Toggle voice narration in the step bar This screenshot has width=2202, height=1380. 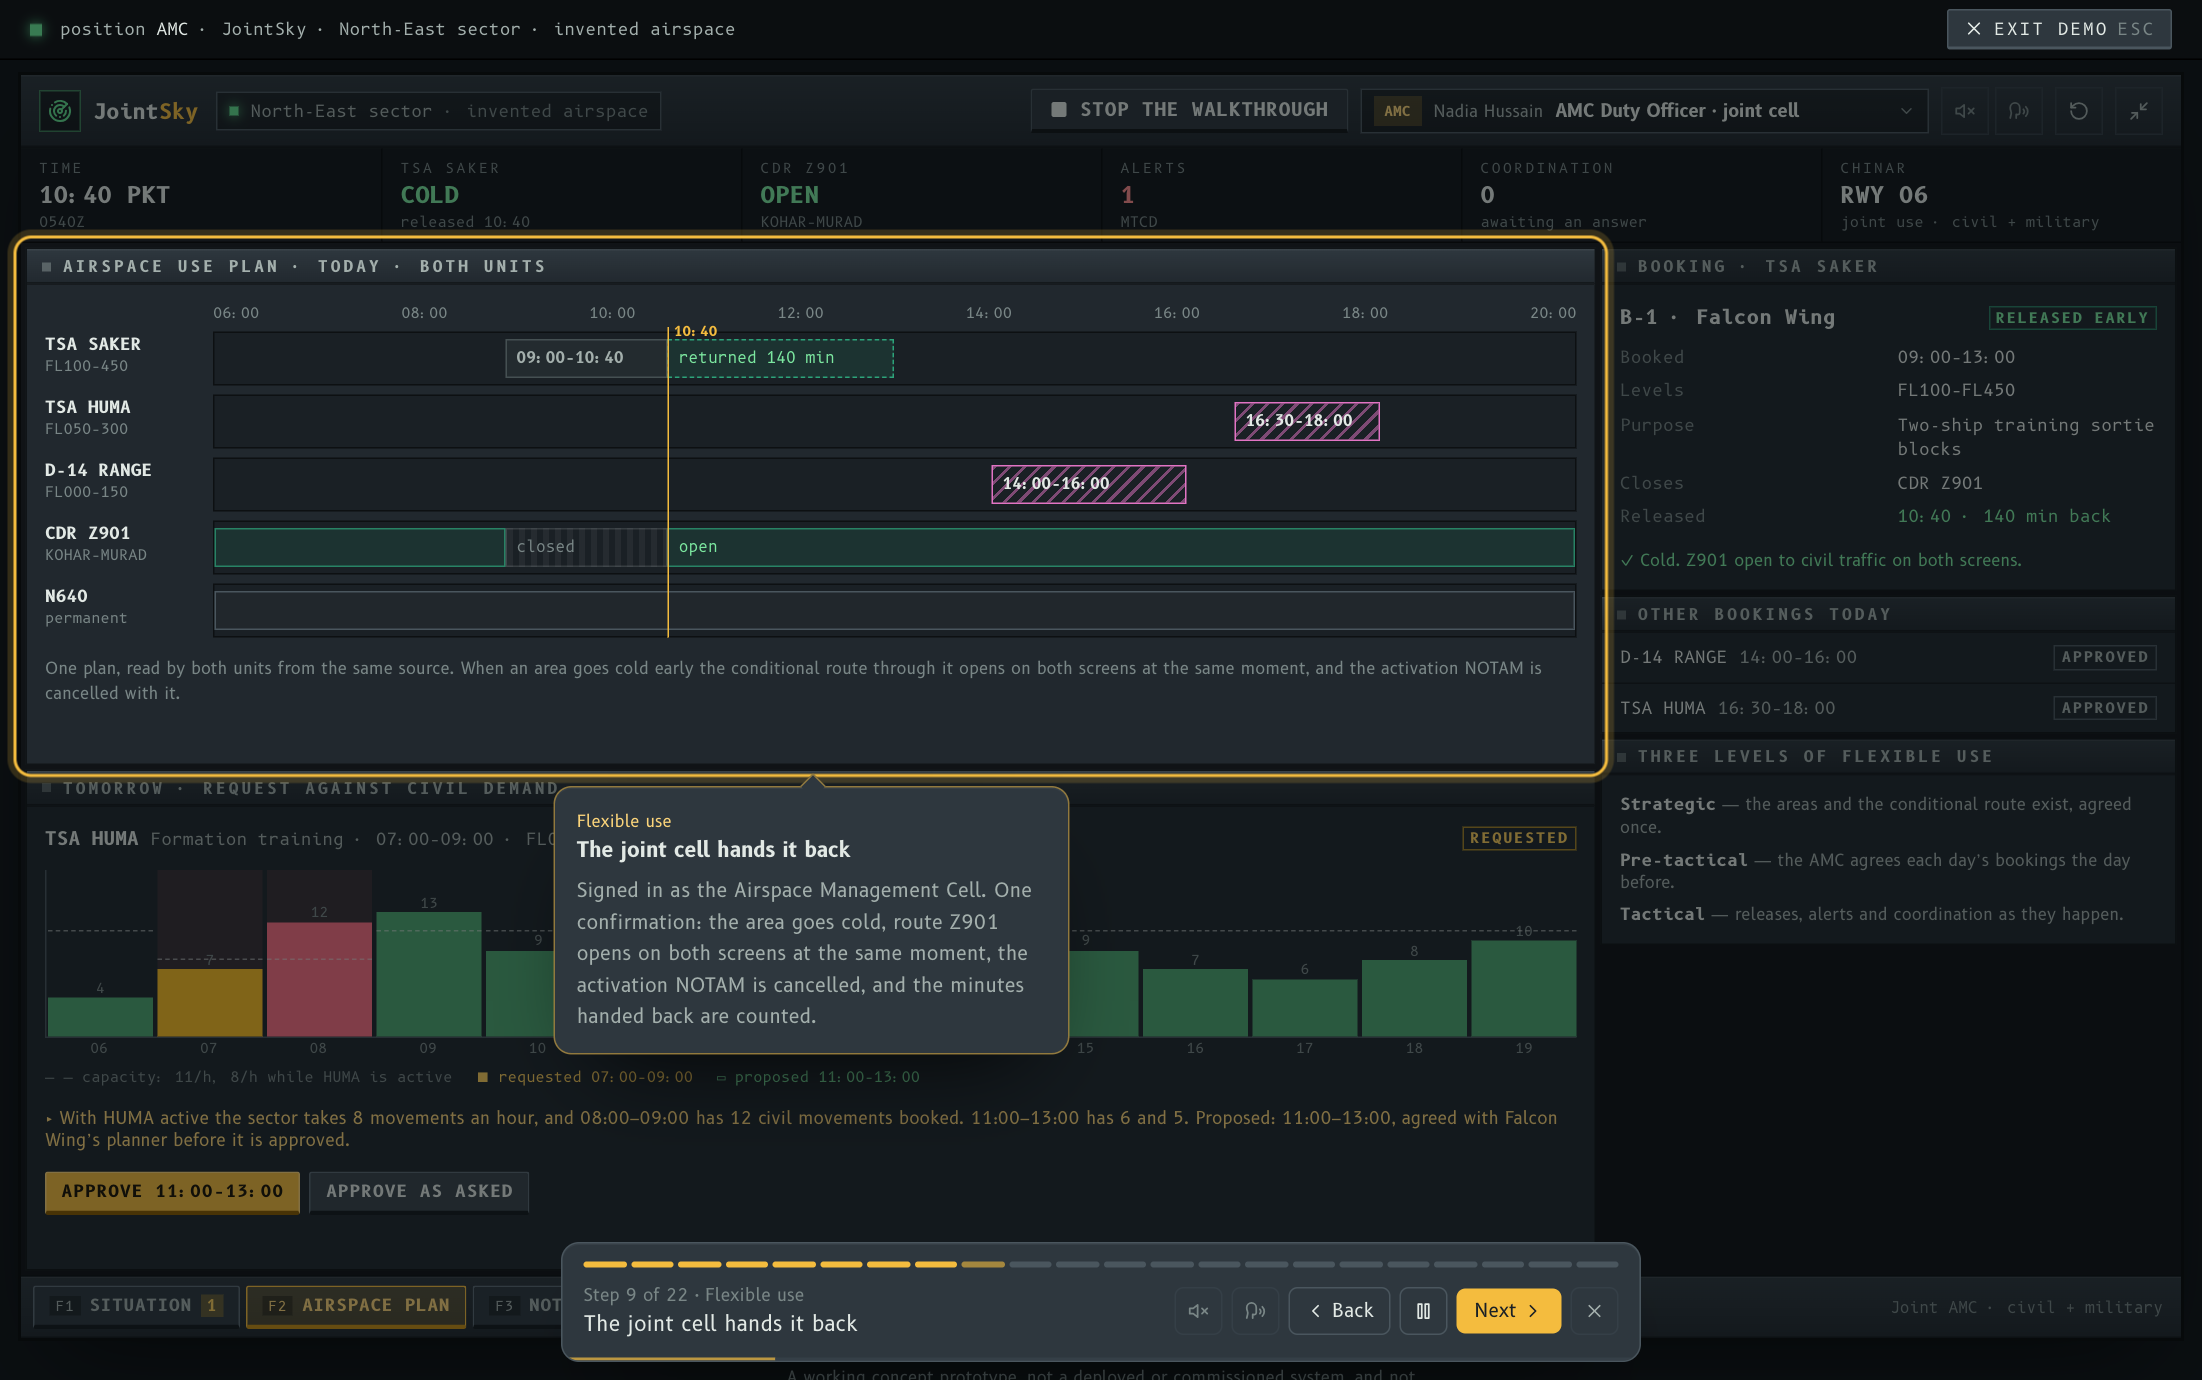point(1255,1310)
